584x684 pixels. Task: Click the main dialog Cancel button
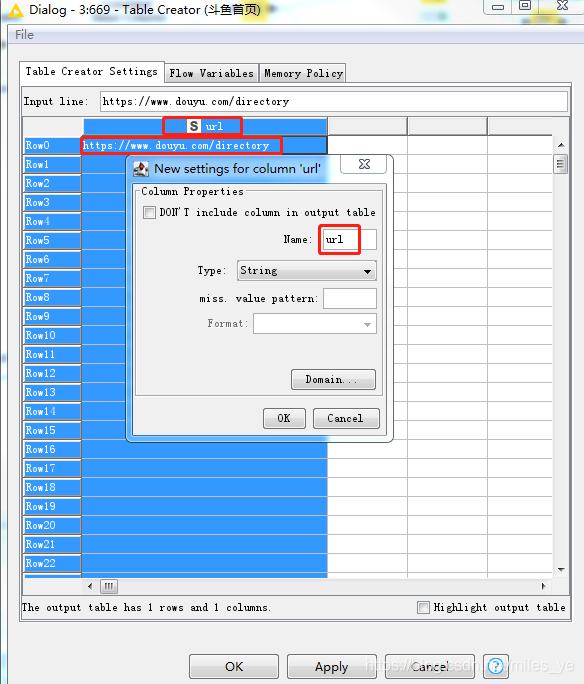tap(430, 667)
